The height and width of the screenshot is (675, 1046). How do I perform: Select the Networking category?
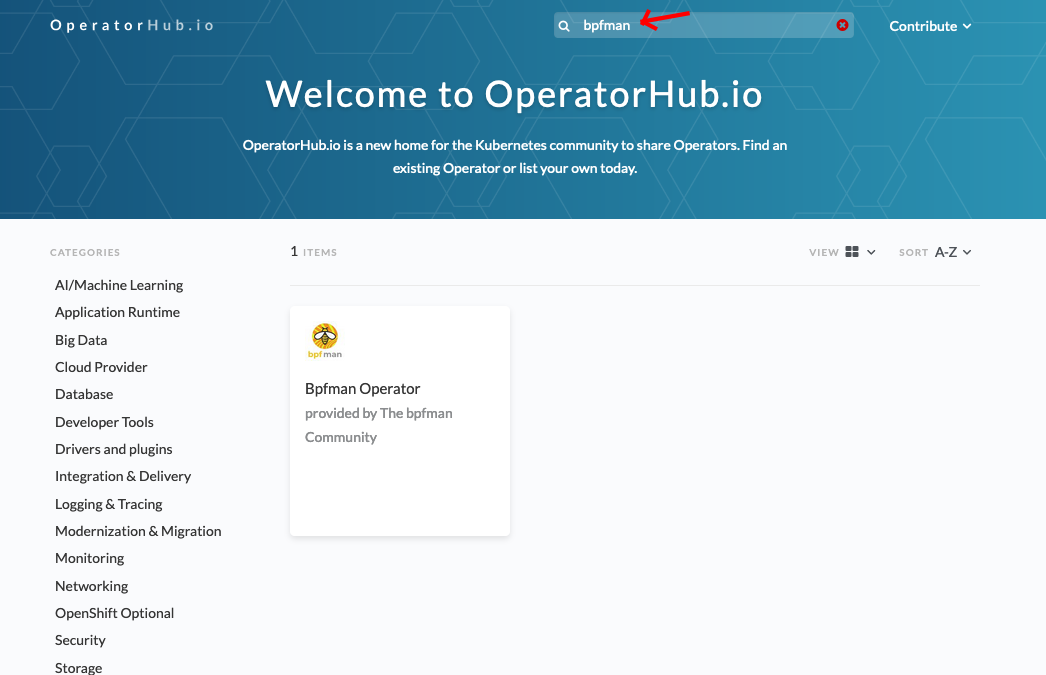tap(91, 585)
